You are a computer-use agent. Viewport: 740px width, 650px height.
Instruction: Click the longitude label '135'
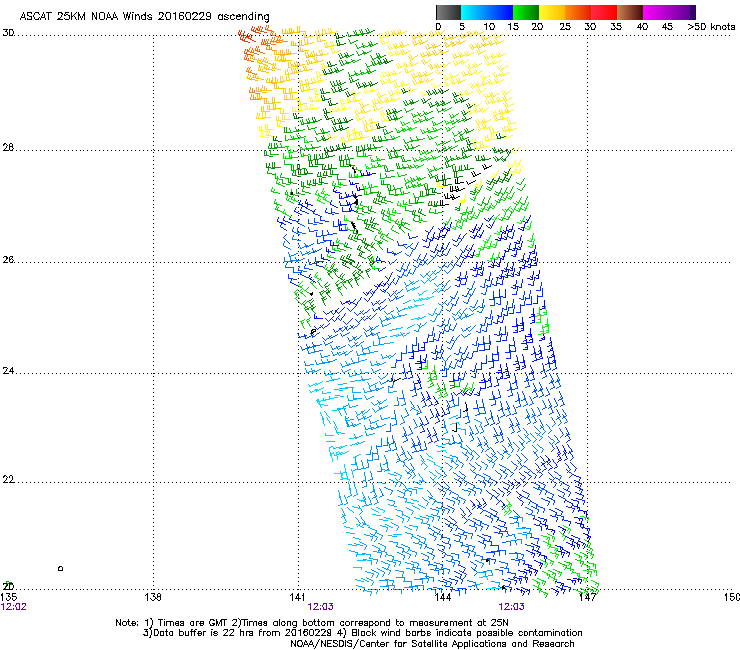[9, 597]
